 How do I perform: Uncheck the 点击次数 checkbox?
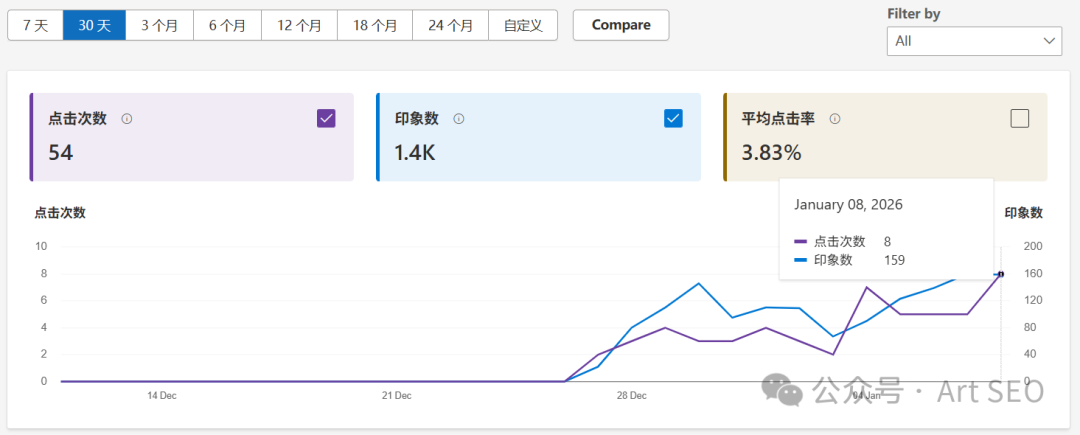tap(326, 119)
